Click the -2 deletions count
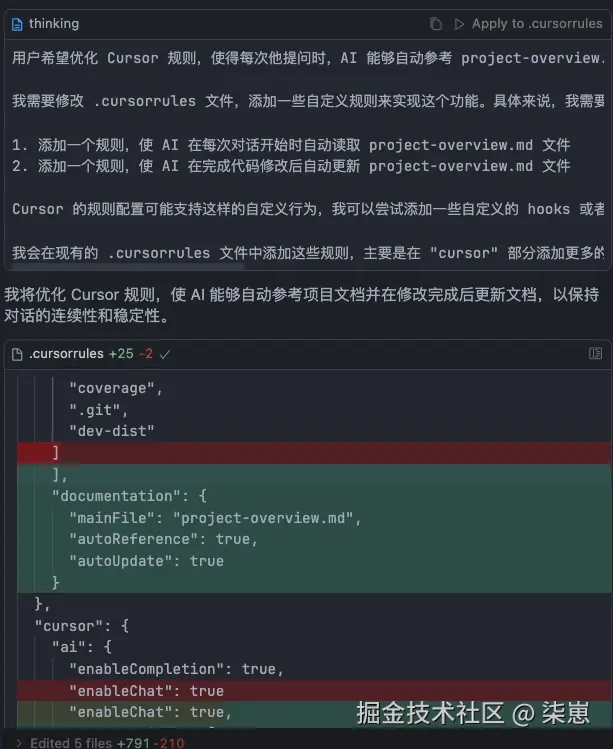Viewport: 613px width, 749px height. pos(146,353)
